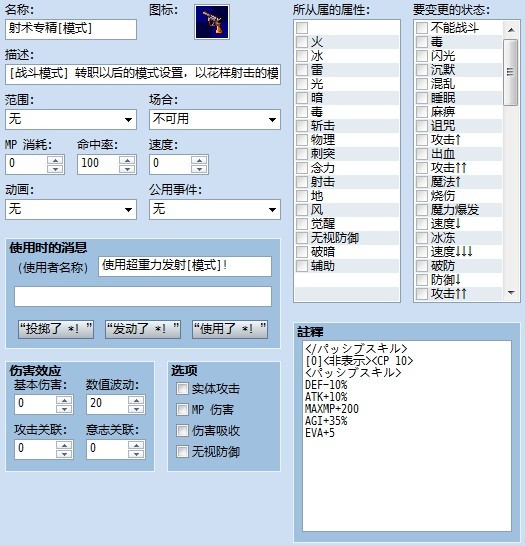
Task: Toggle the 魔法↑ state checkbox
Action: pos(422,182)
